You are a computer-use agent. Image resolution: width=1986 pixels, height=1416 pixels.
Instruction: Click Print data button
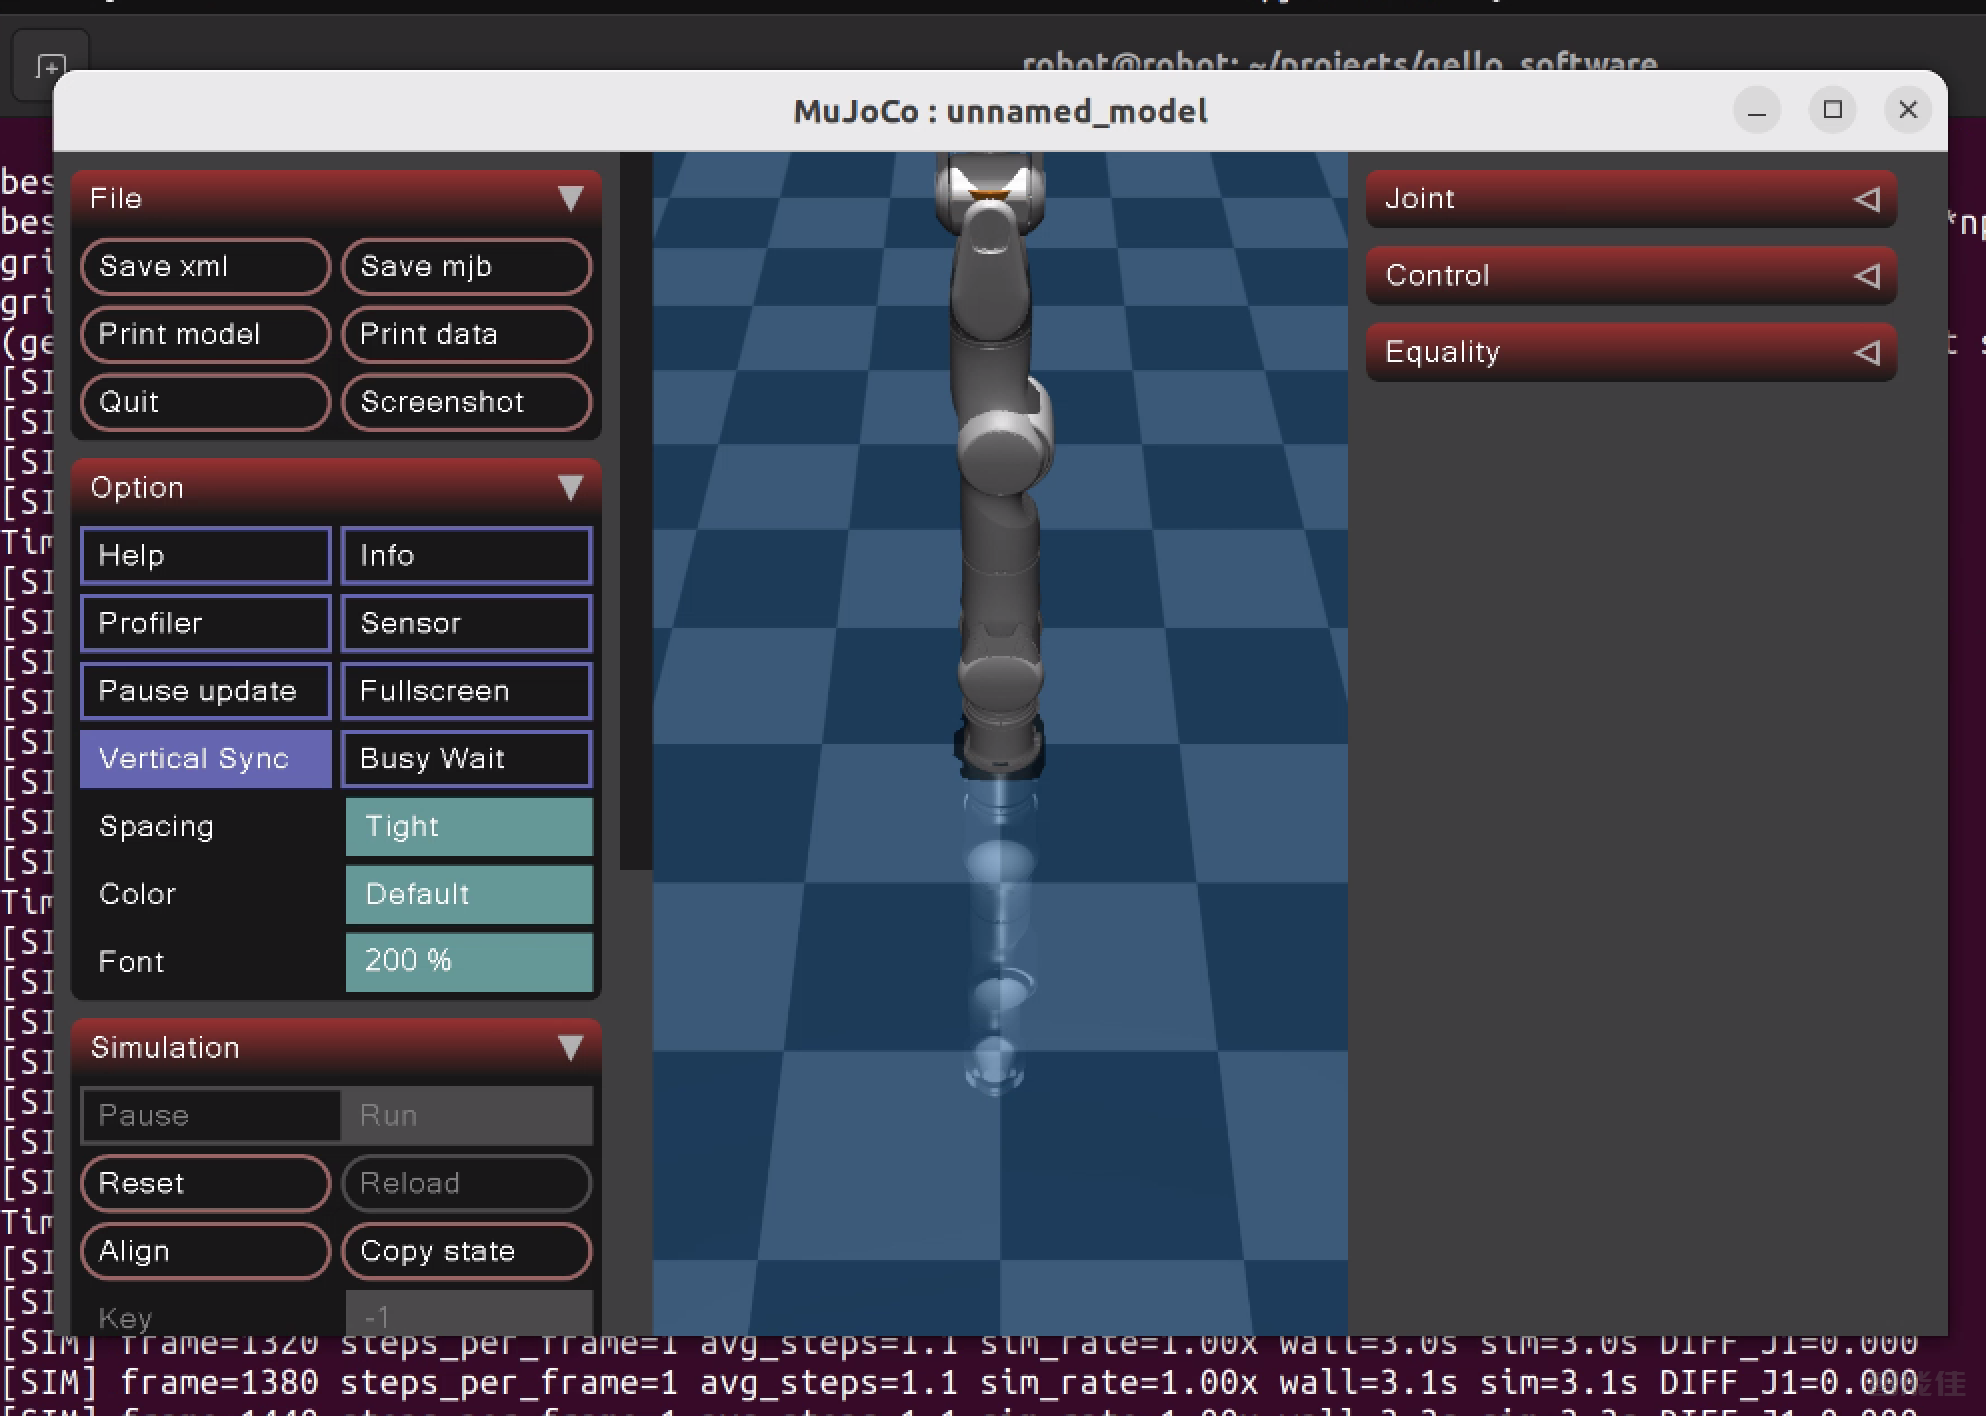pyautogui.click(x=467, y=334)
